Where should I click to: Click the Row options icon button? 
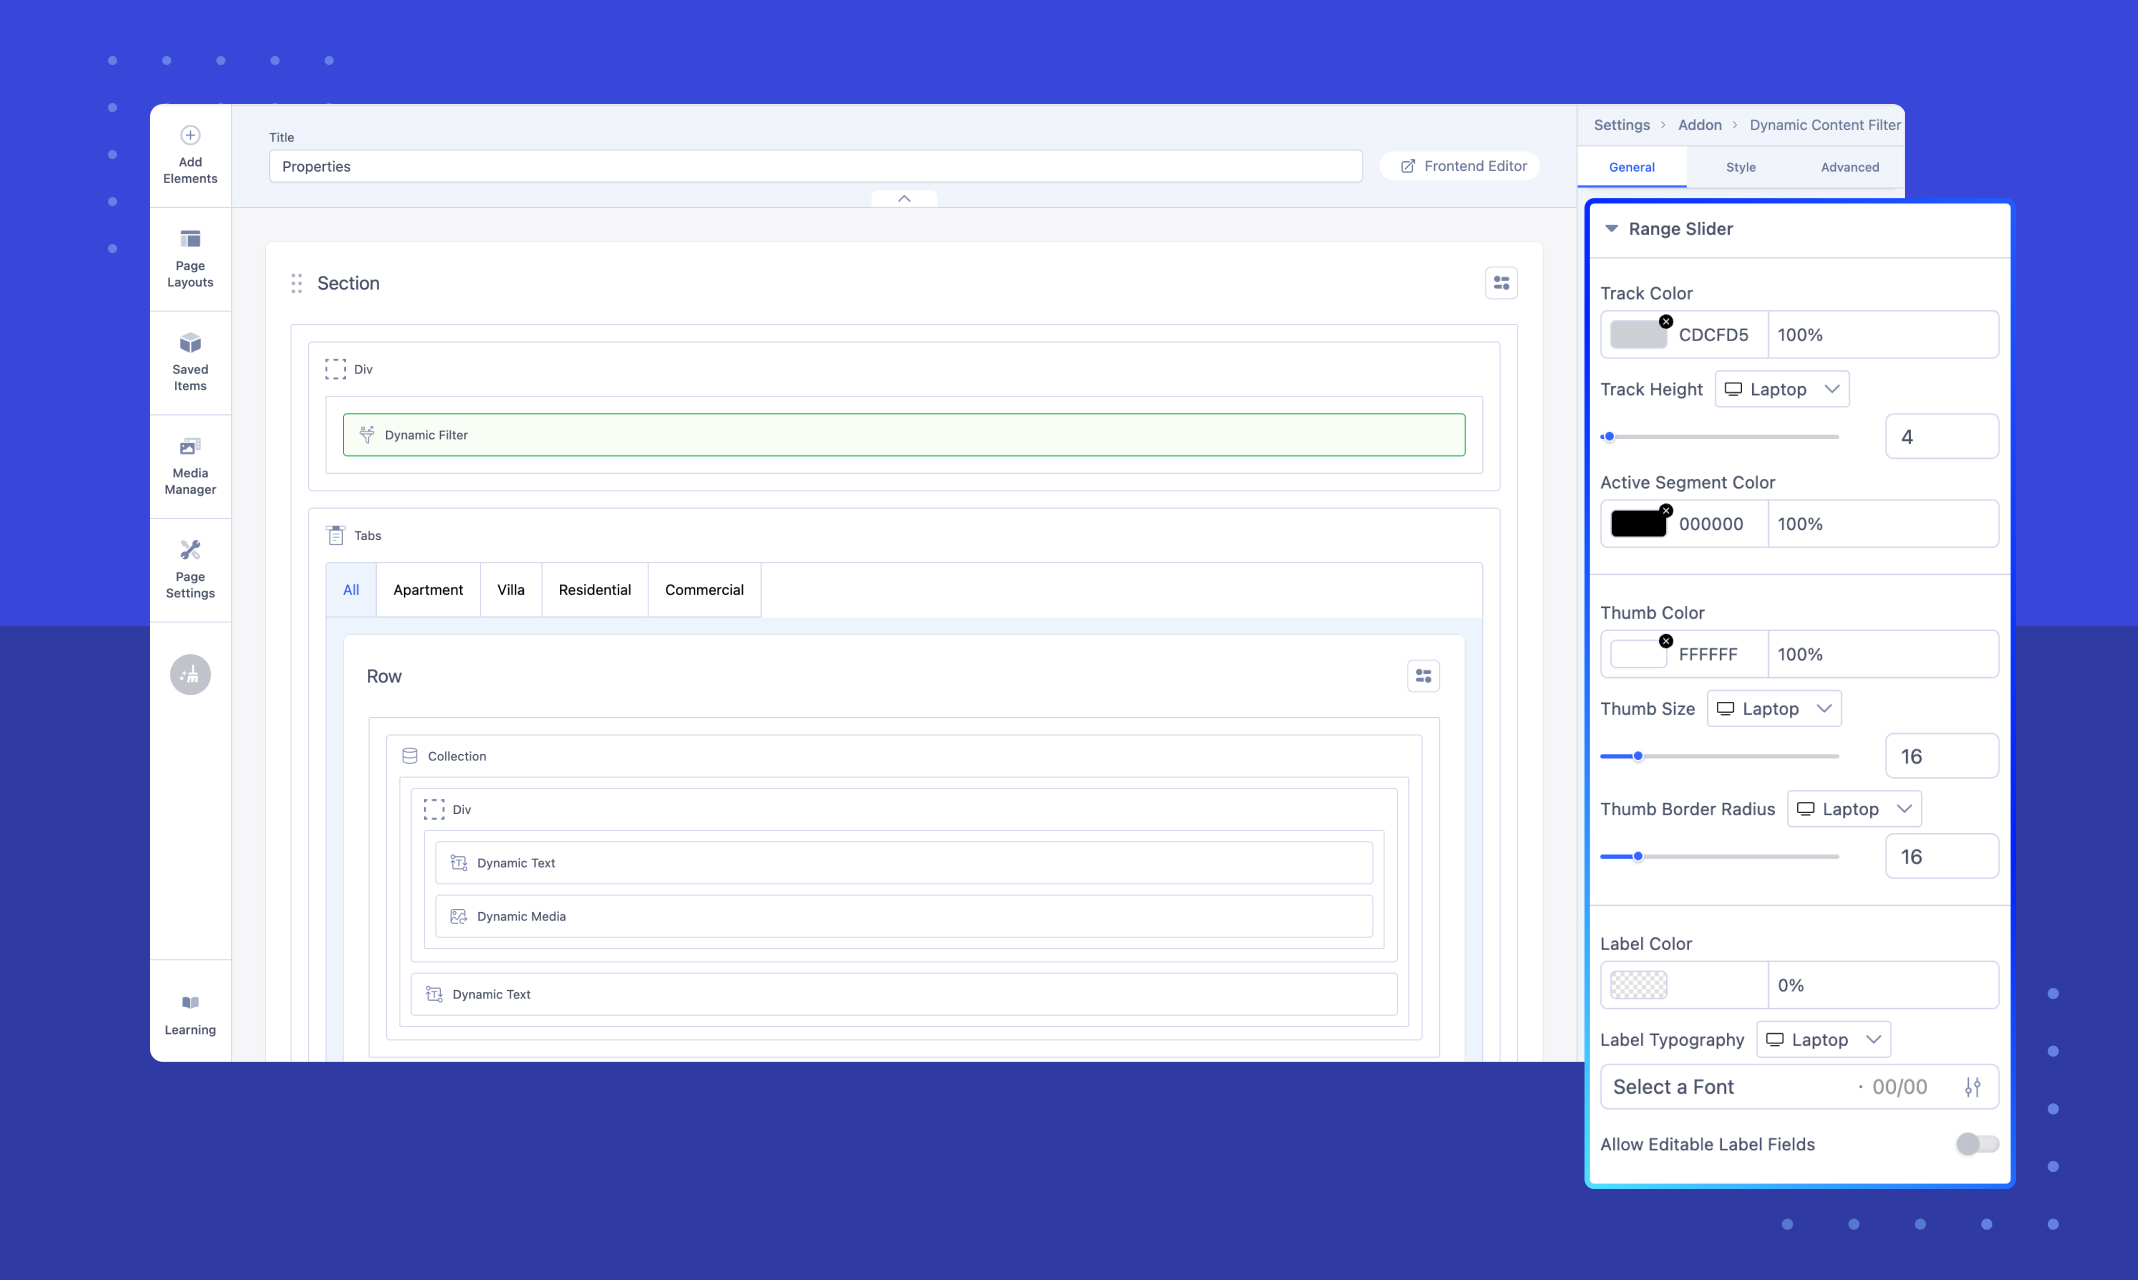pos(1423,676)
